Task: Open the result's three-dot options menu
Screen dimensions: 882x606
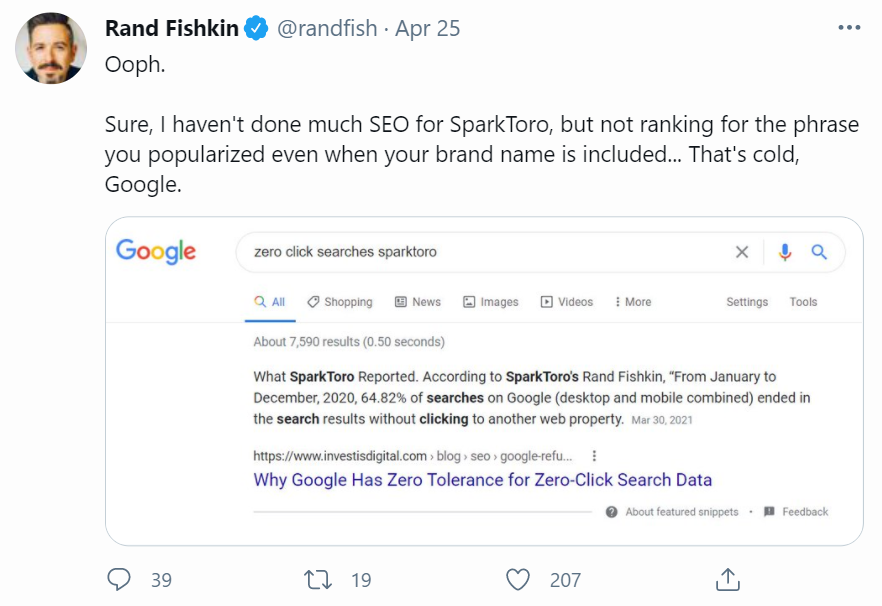Action: (594, 456)
